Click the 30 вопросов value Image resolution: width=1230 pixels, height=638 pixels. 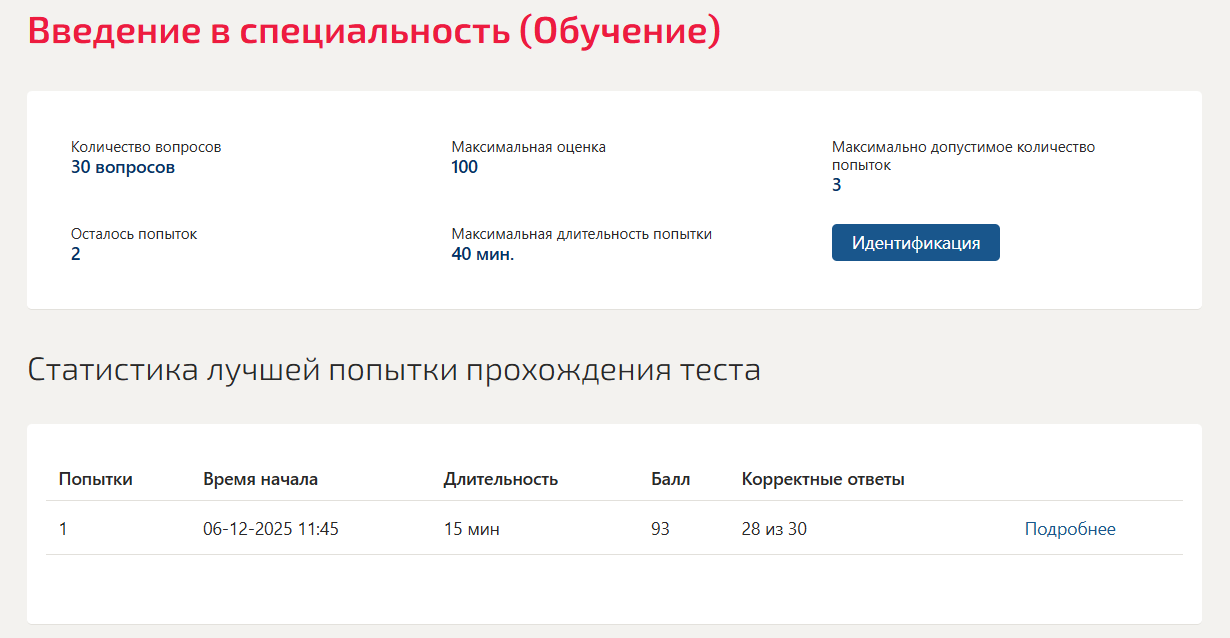[x=123, y=167]
